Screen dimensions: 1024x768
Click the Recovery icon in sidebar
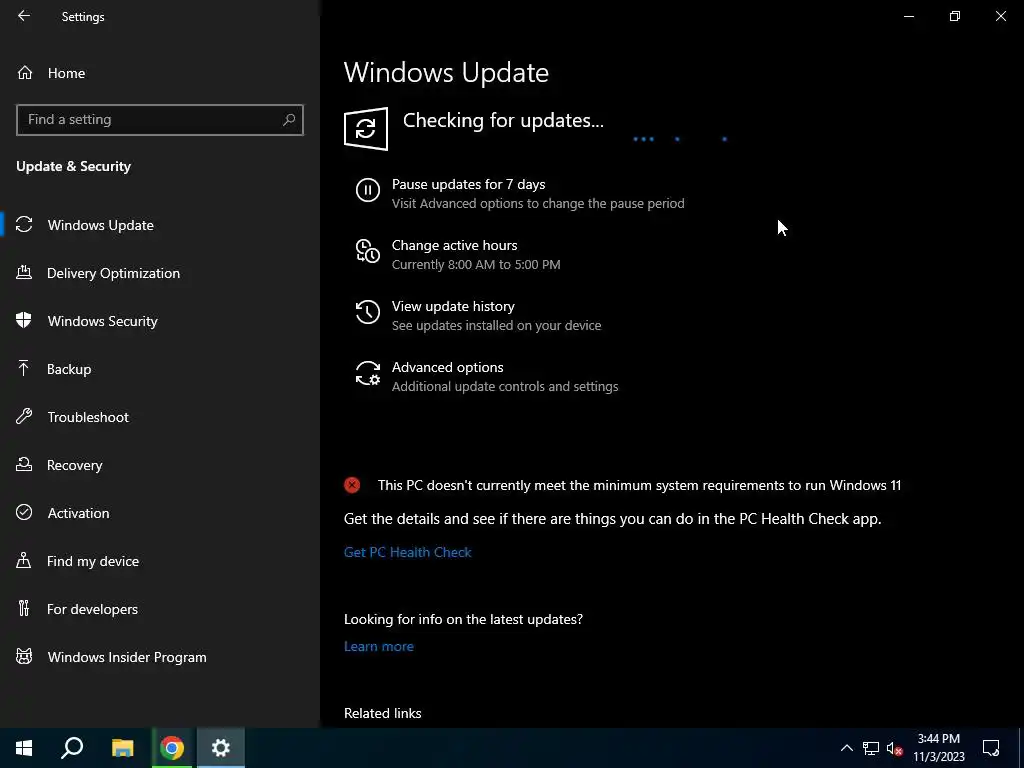coord(24,464)
